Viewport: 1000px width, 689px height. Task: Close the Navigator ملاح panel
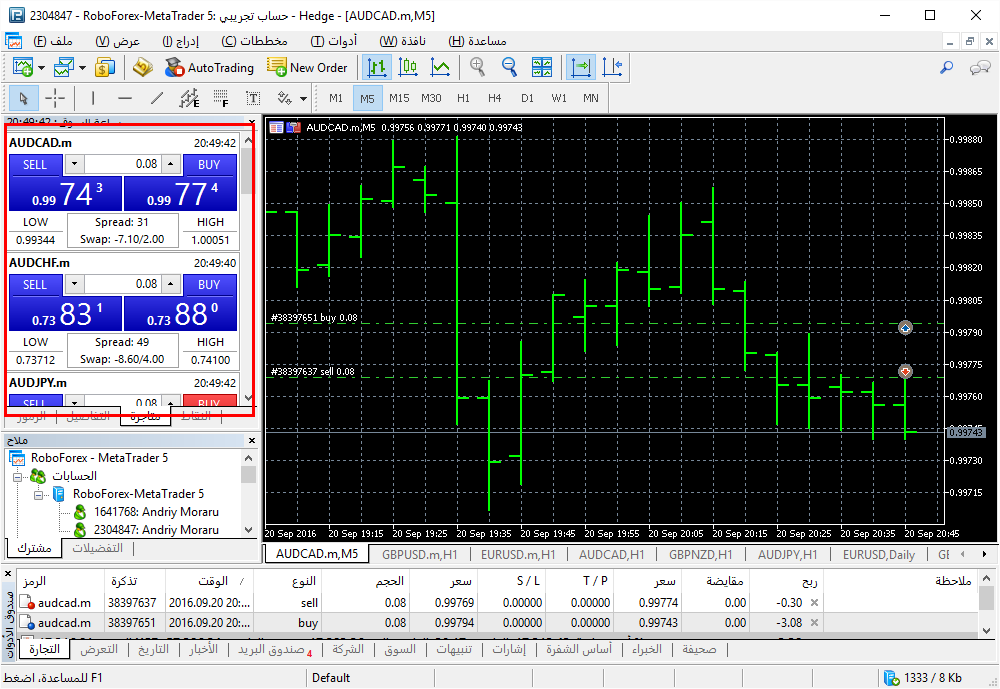pyautogui.click(x=251, y=440)
